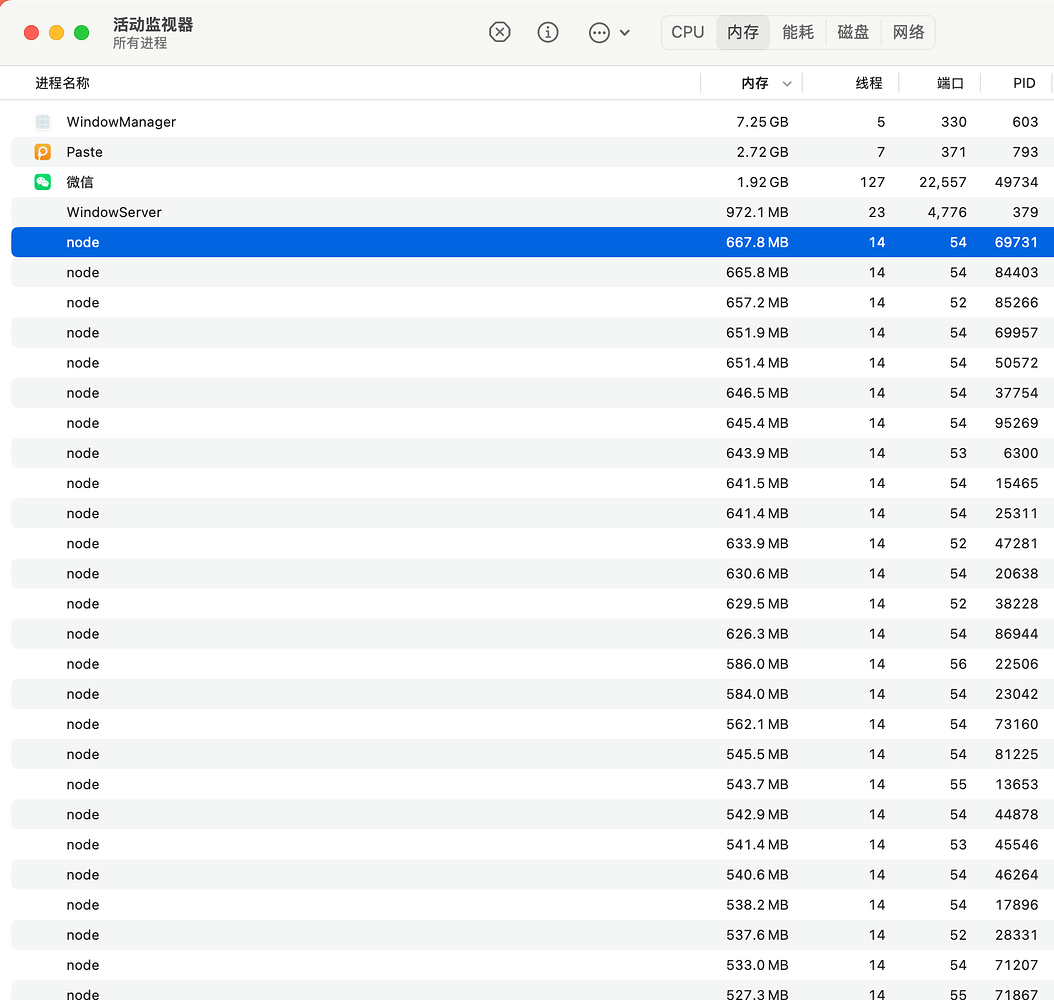Click the 2.72 GB memory value
Screen dimensions: 1054x1000
[762, 152]
